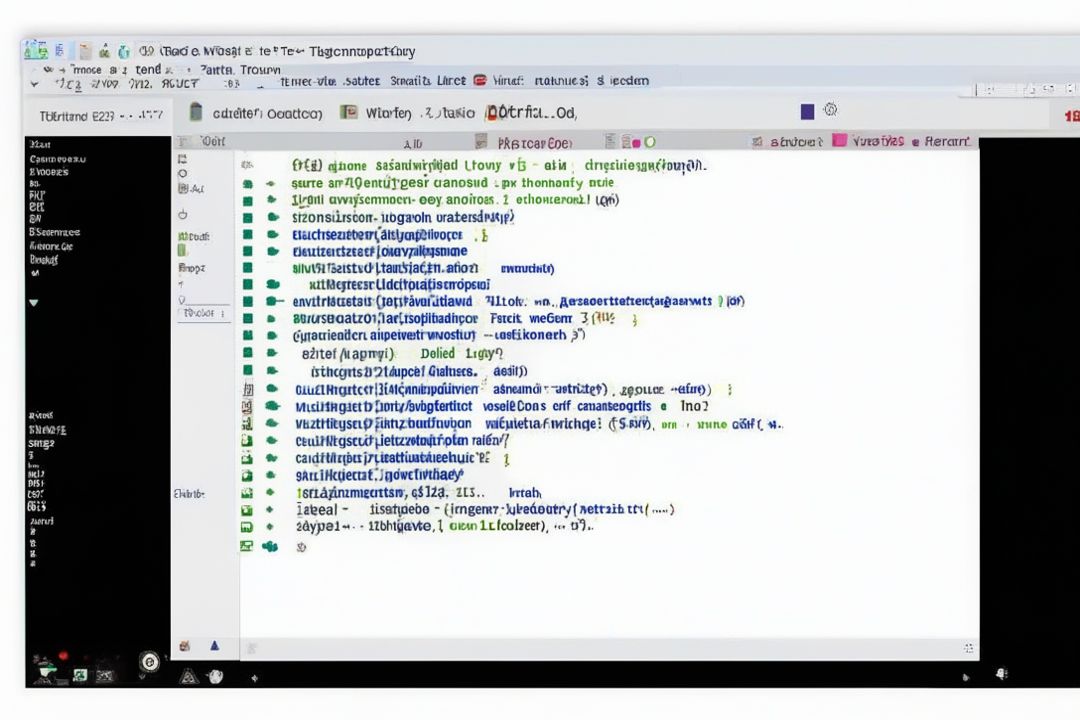The height and width of the screenshot is (720, 1080).
Task: Toggle the green checkbox icon on last gutter line
Action: click(x=246, y=546)
